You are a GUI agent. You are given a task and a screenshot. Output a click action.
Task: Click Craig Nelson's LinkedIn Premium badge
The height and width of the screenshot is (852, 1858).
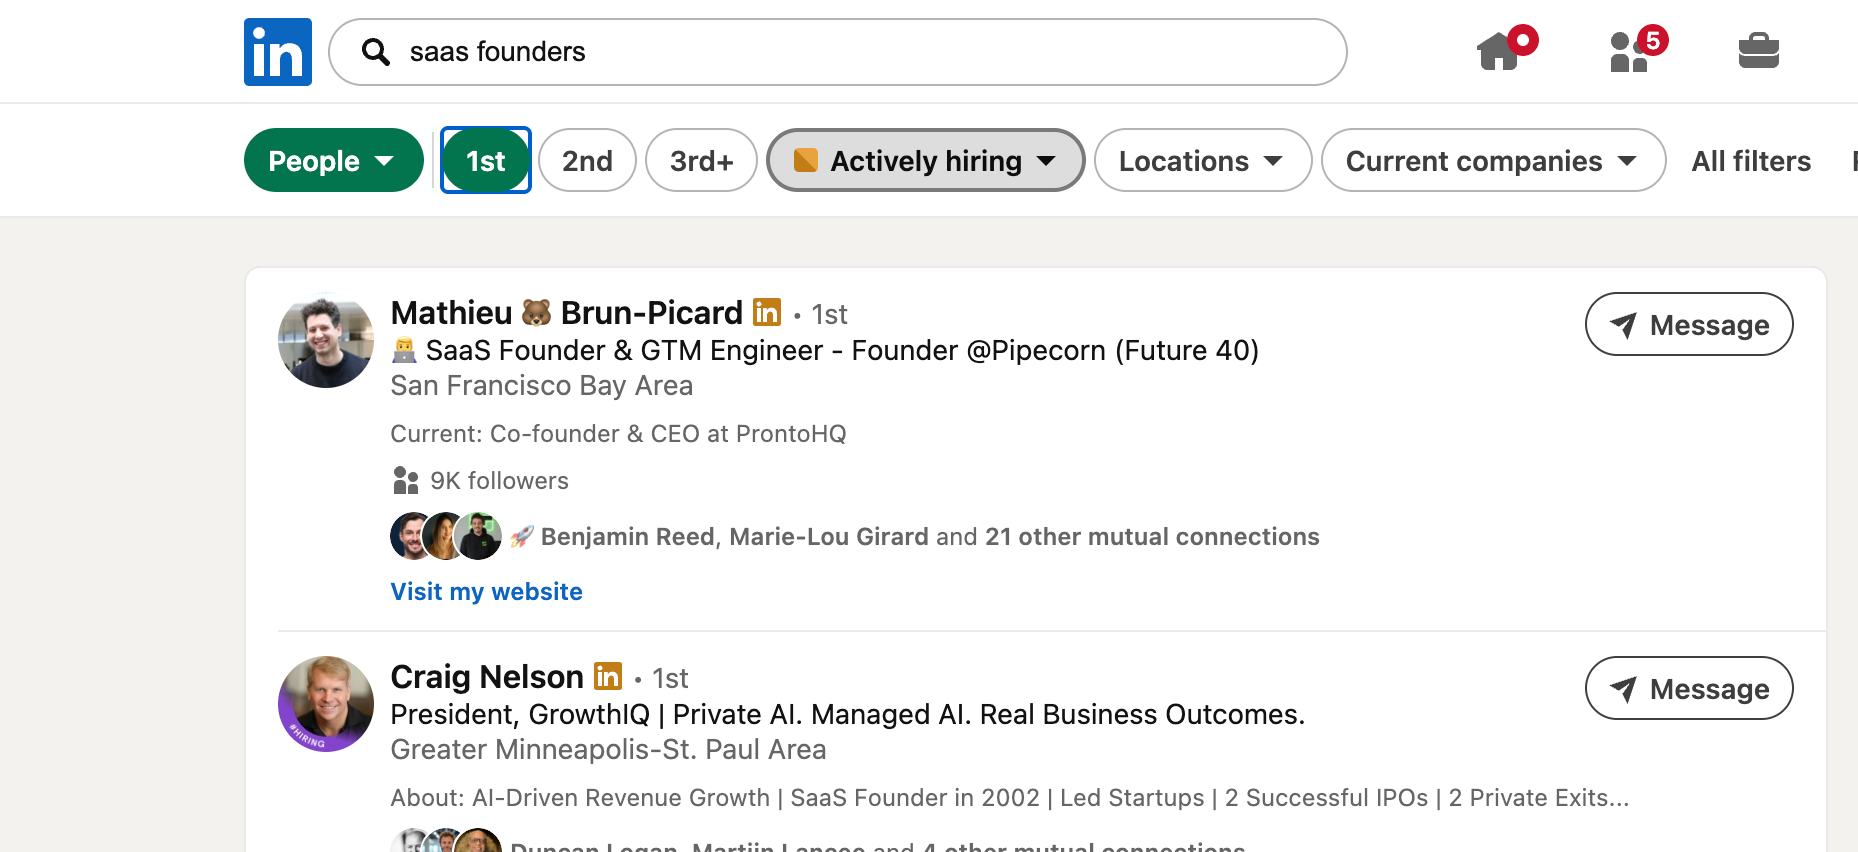point(608,676)
